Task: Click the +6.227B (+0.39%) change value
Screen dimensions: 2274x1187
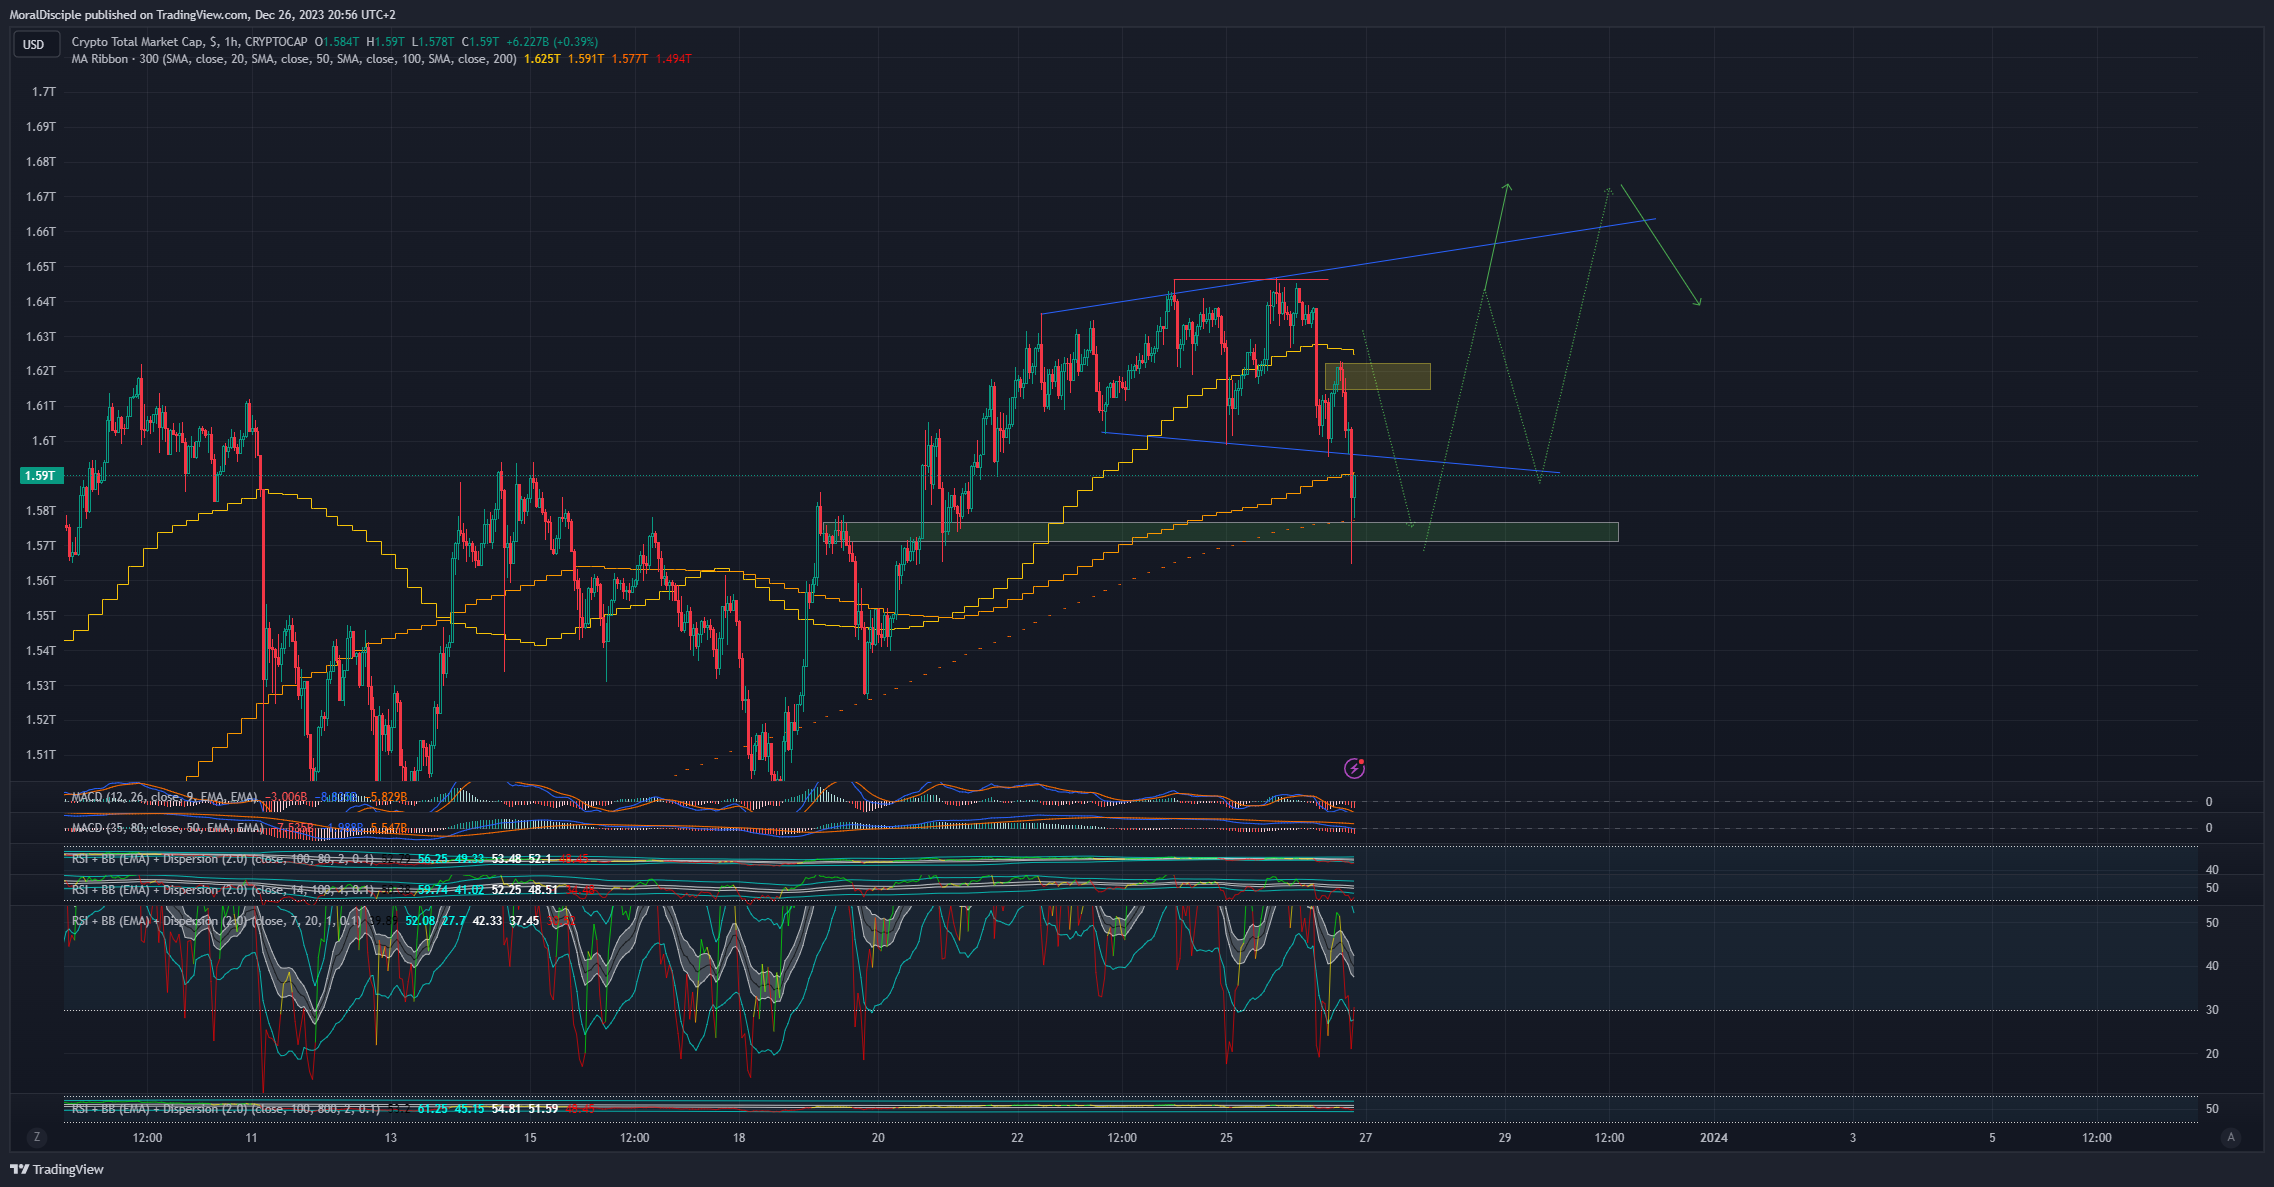Action: tap(552, 42)
